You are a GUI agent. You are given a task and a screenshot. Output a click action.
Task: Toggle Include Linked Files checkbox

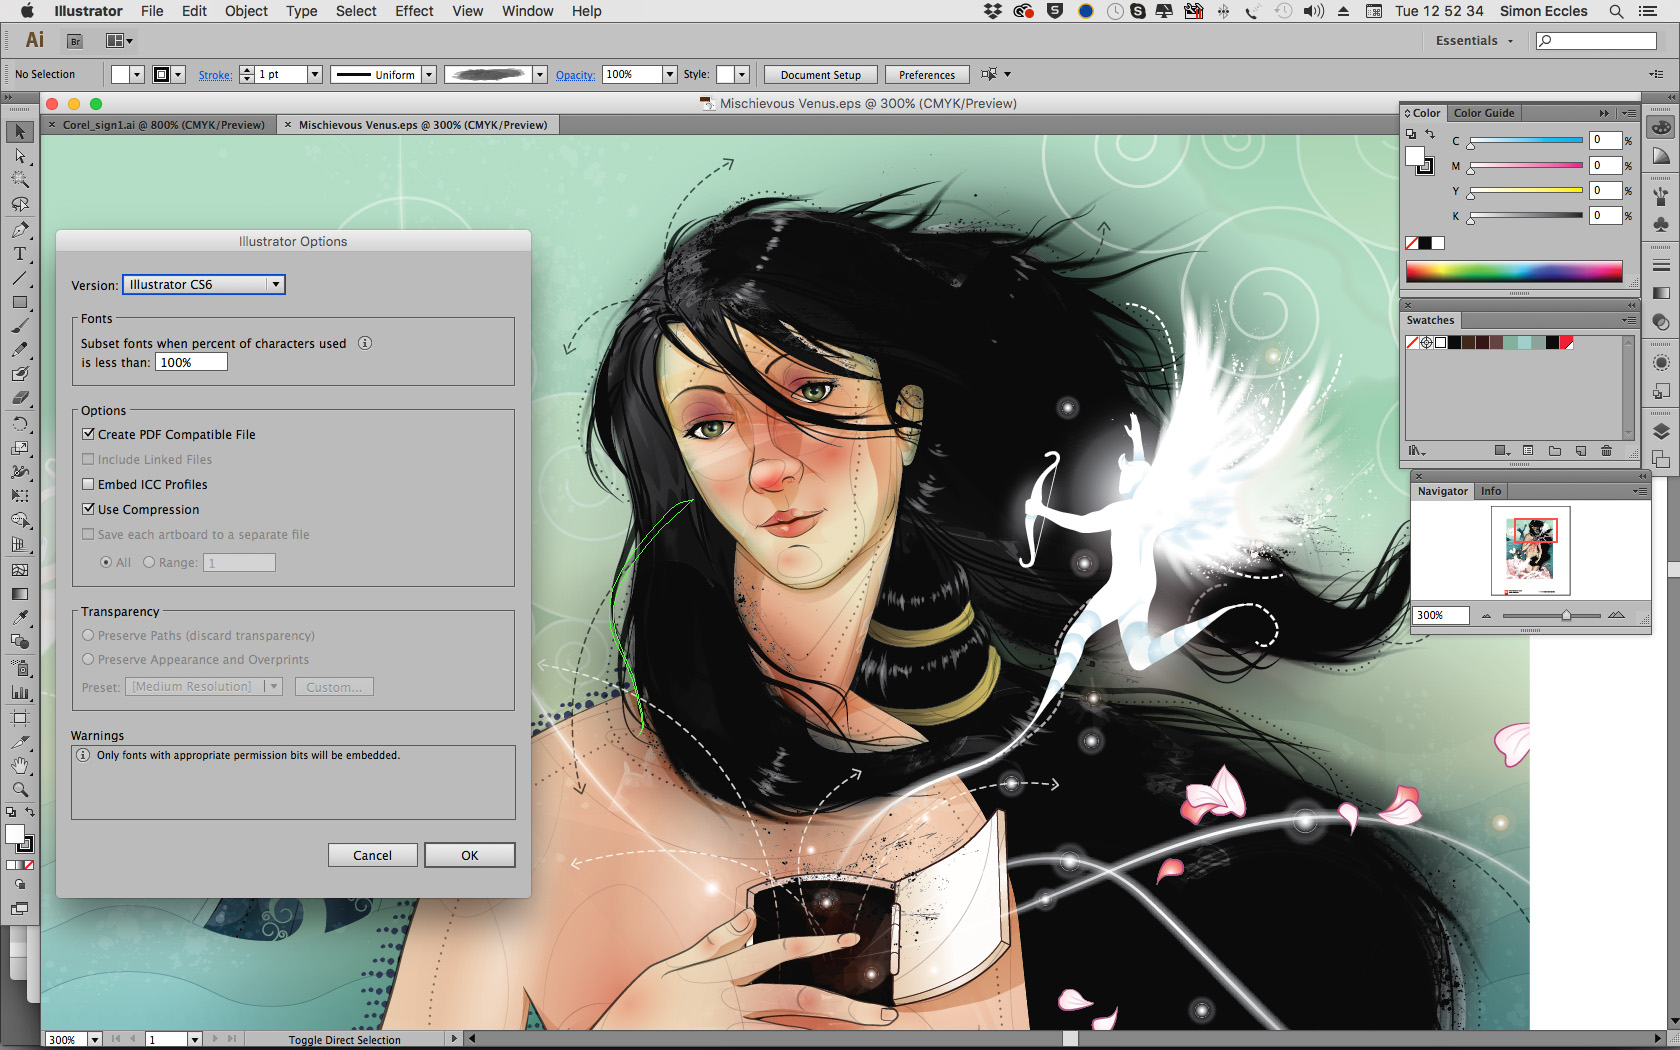tap(88, 459)
